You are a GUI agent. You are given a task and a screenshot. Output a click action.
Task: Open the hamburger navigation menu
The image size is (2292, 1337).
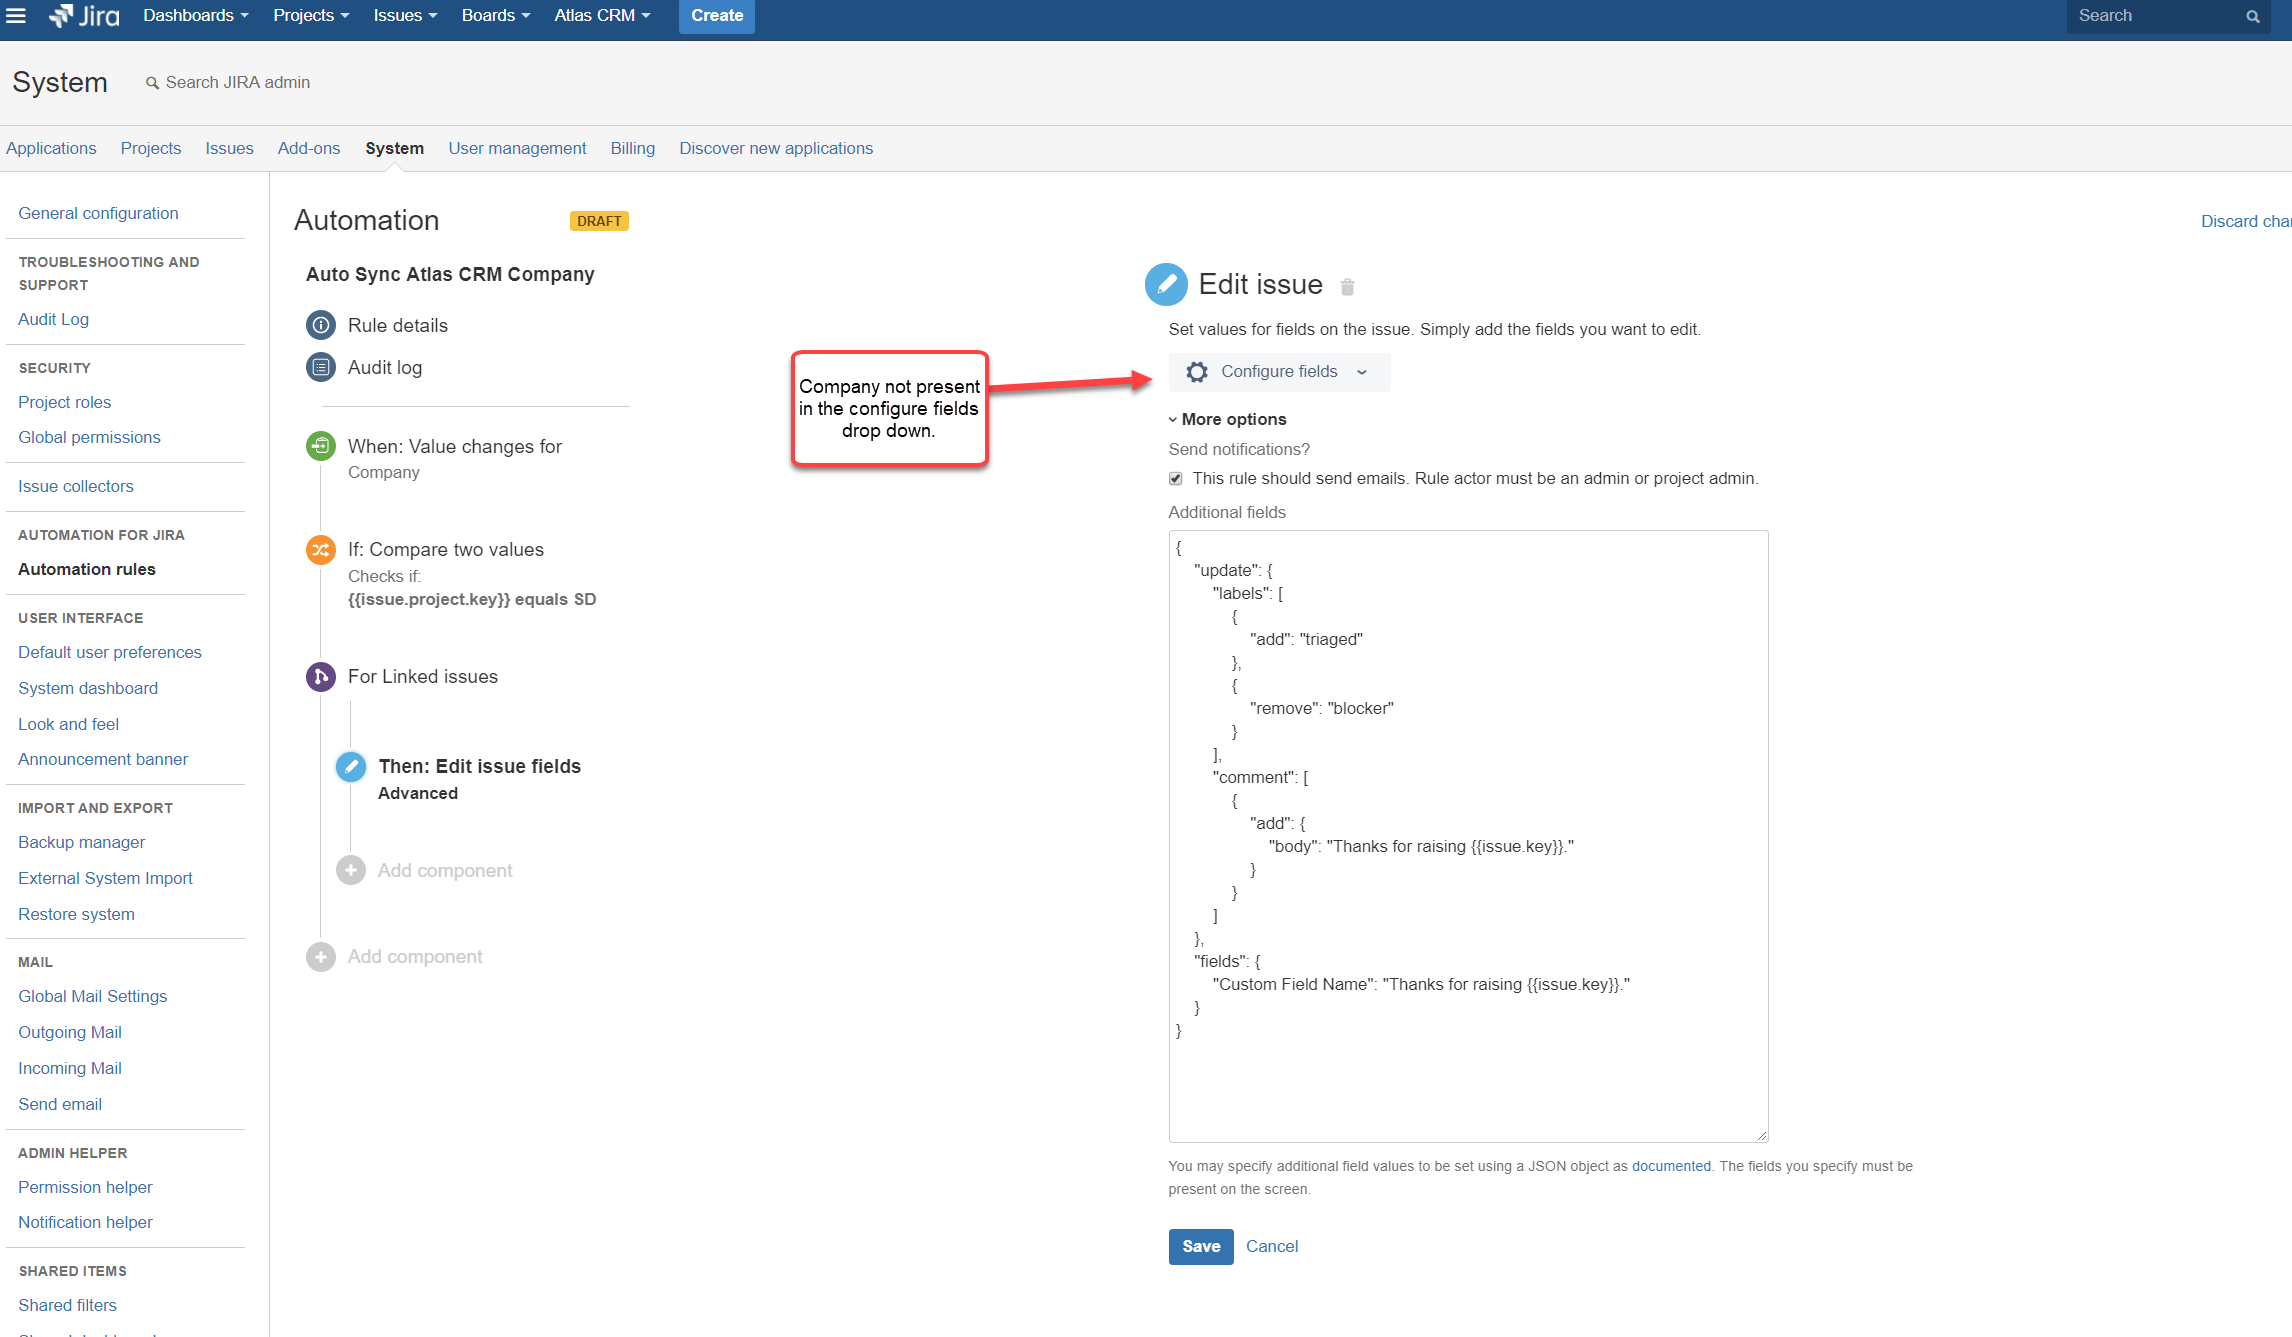click(x=16, y=15)
